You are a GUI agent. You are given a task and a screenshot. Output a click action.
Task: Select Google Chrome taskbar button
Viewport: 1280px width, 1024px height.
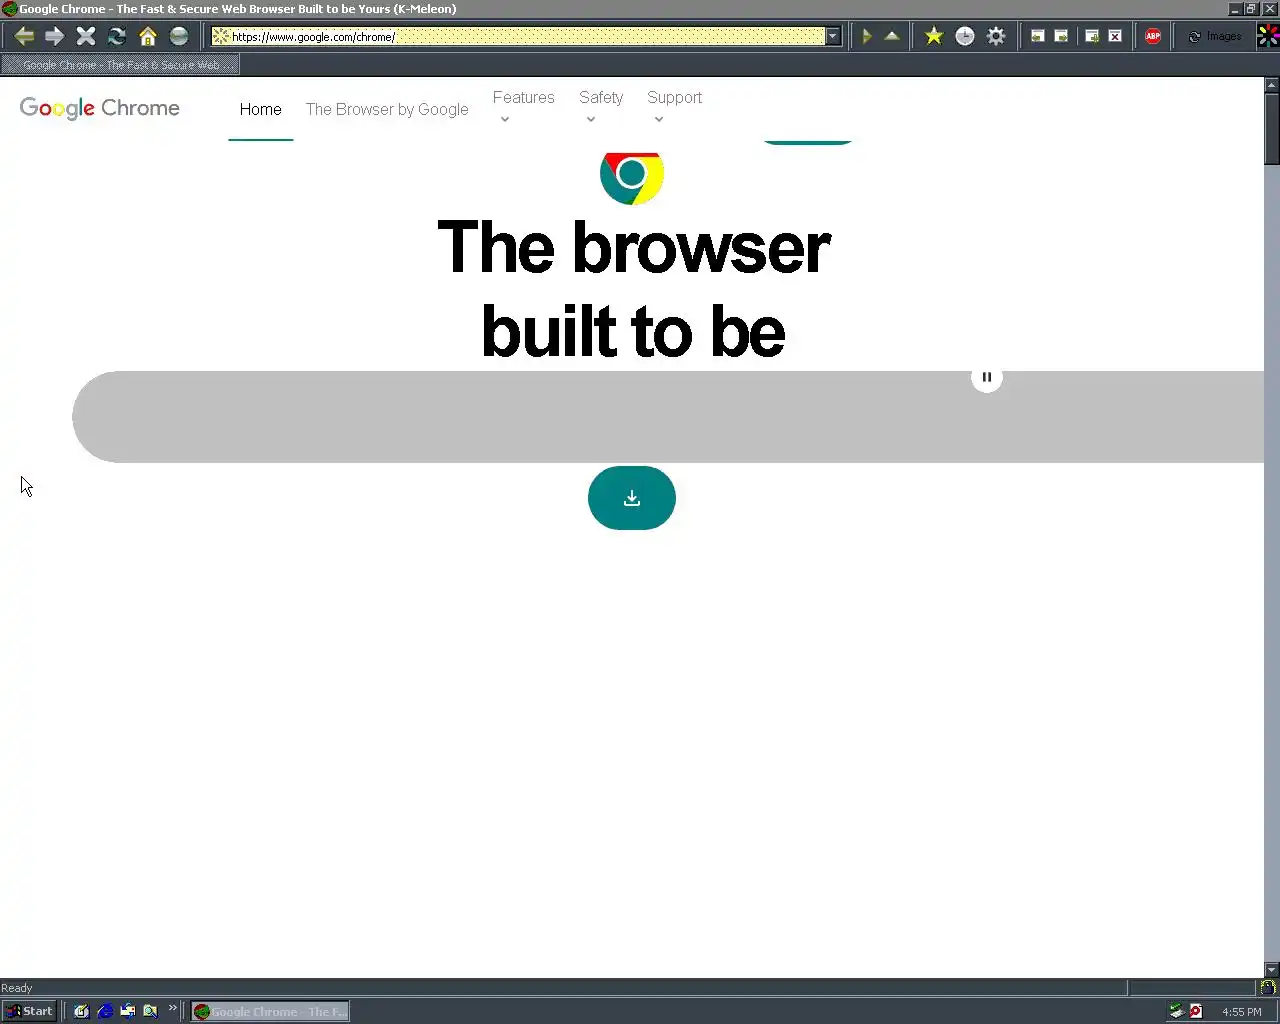click(270, 1011)
